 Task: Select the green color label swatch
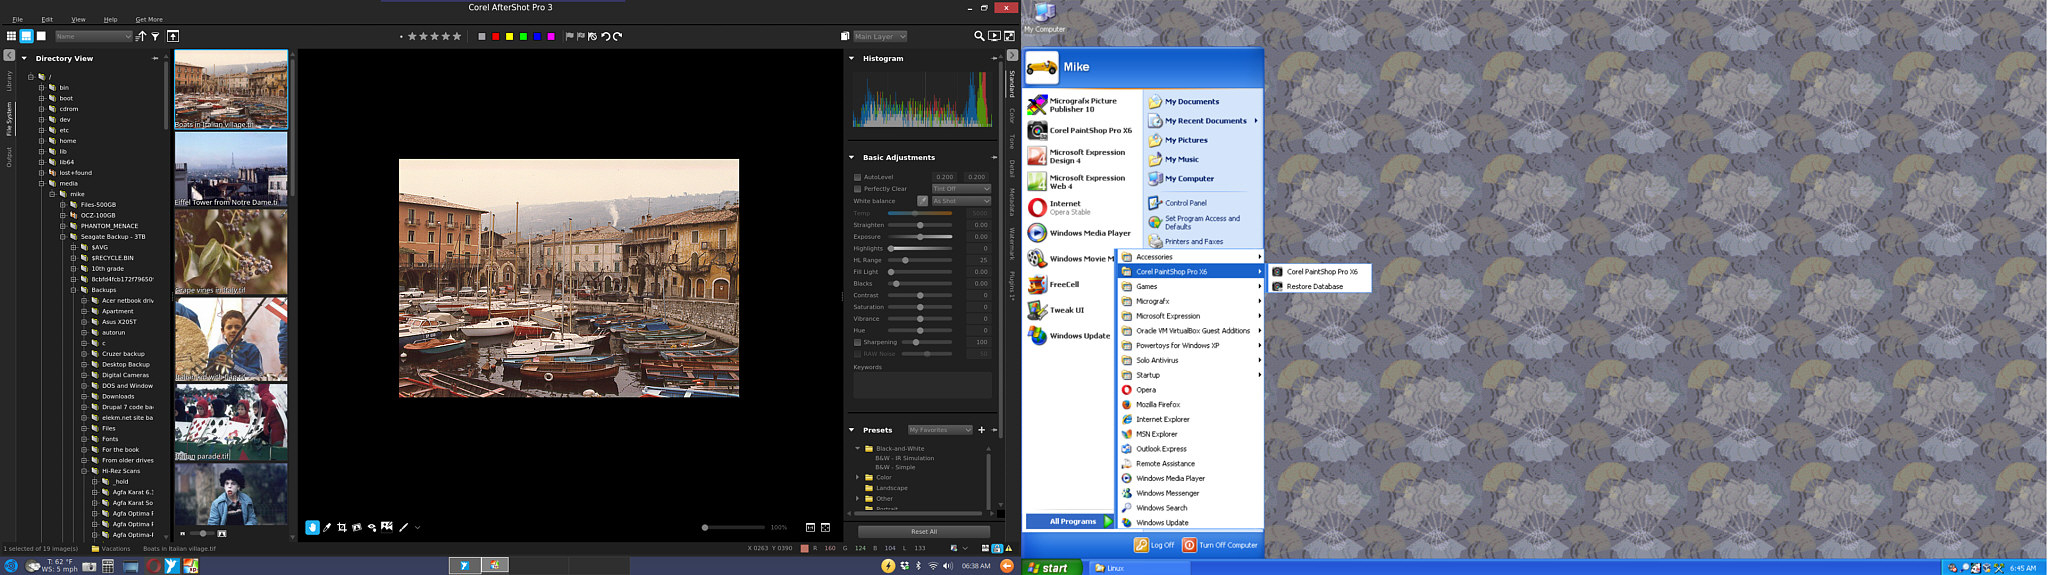tap(523, 36)
